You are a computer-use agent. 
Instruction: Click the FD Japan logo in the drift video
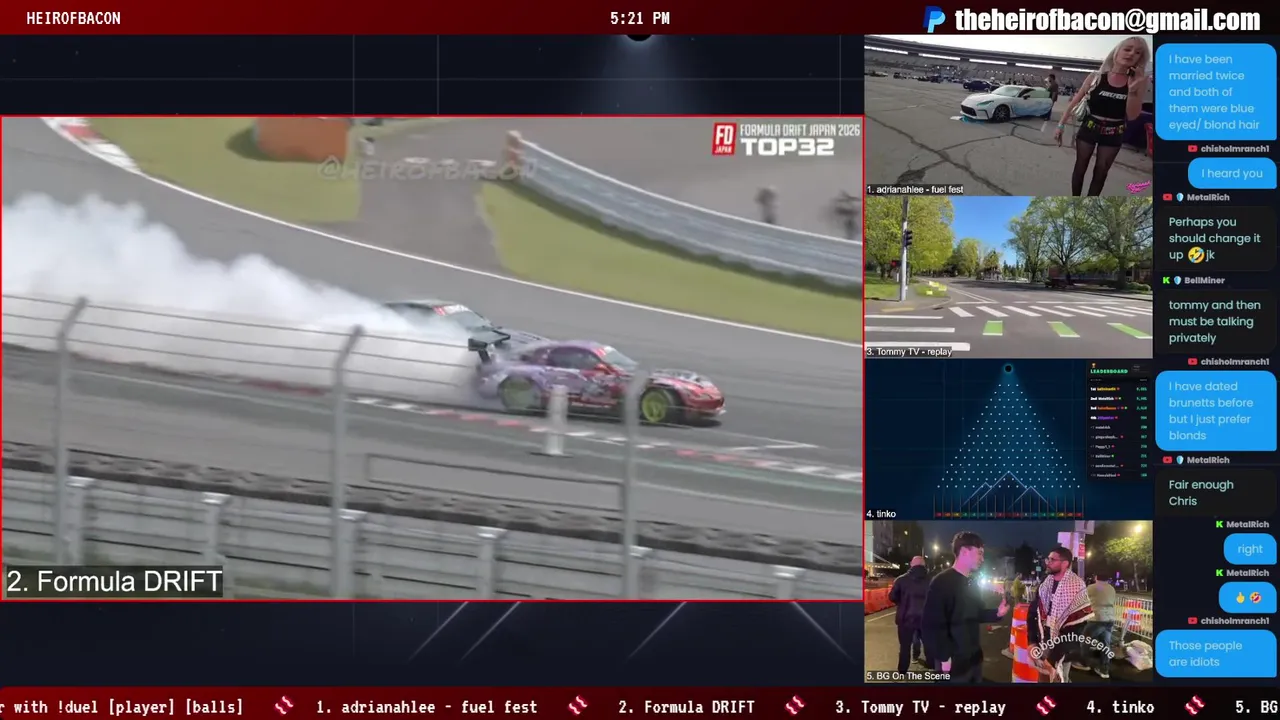(x=724, y=139)
